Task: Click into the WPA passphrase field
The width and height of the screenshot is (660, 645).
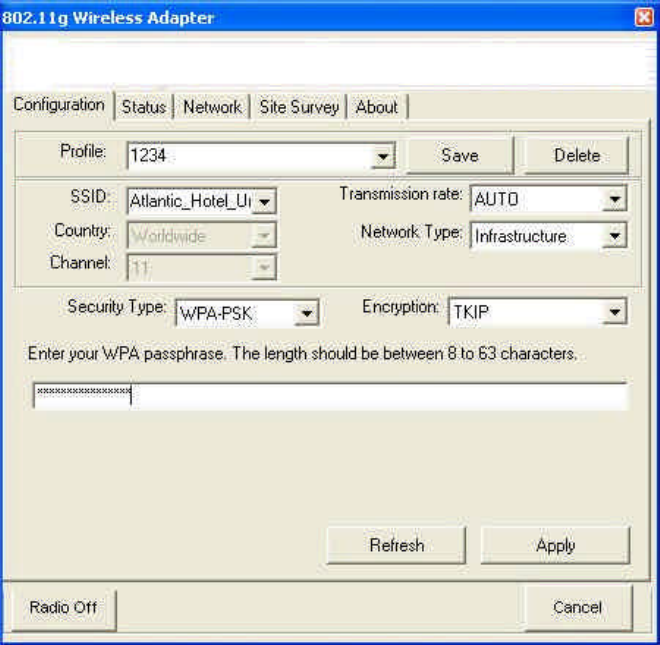Action: 330,396
